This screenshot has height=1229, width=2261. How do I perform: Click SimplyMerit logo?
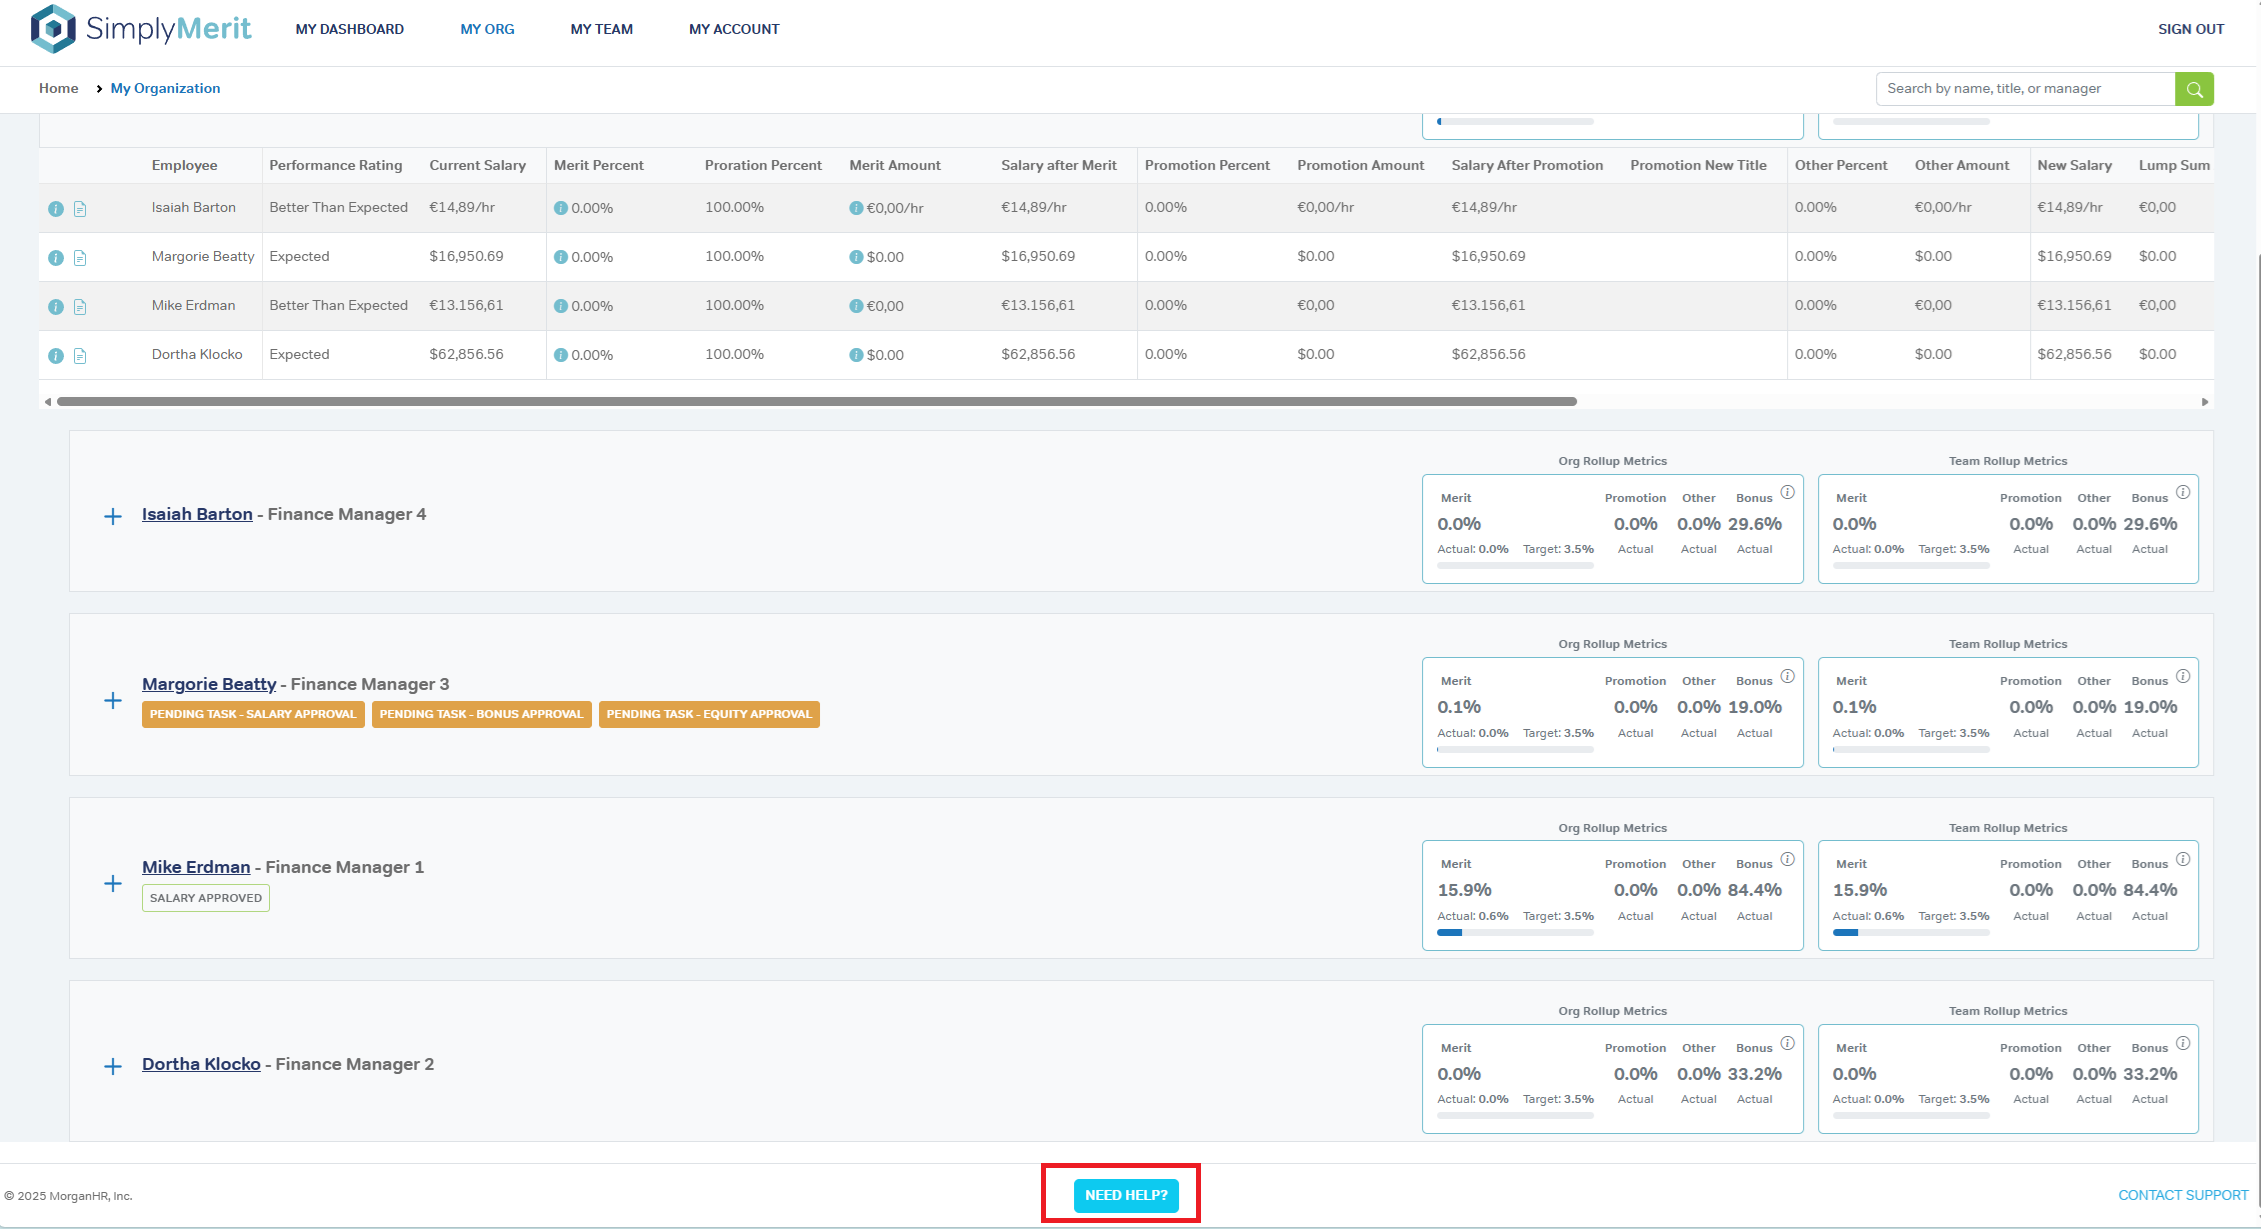pyautogui.click(x=140, y=29)
